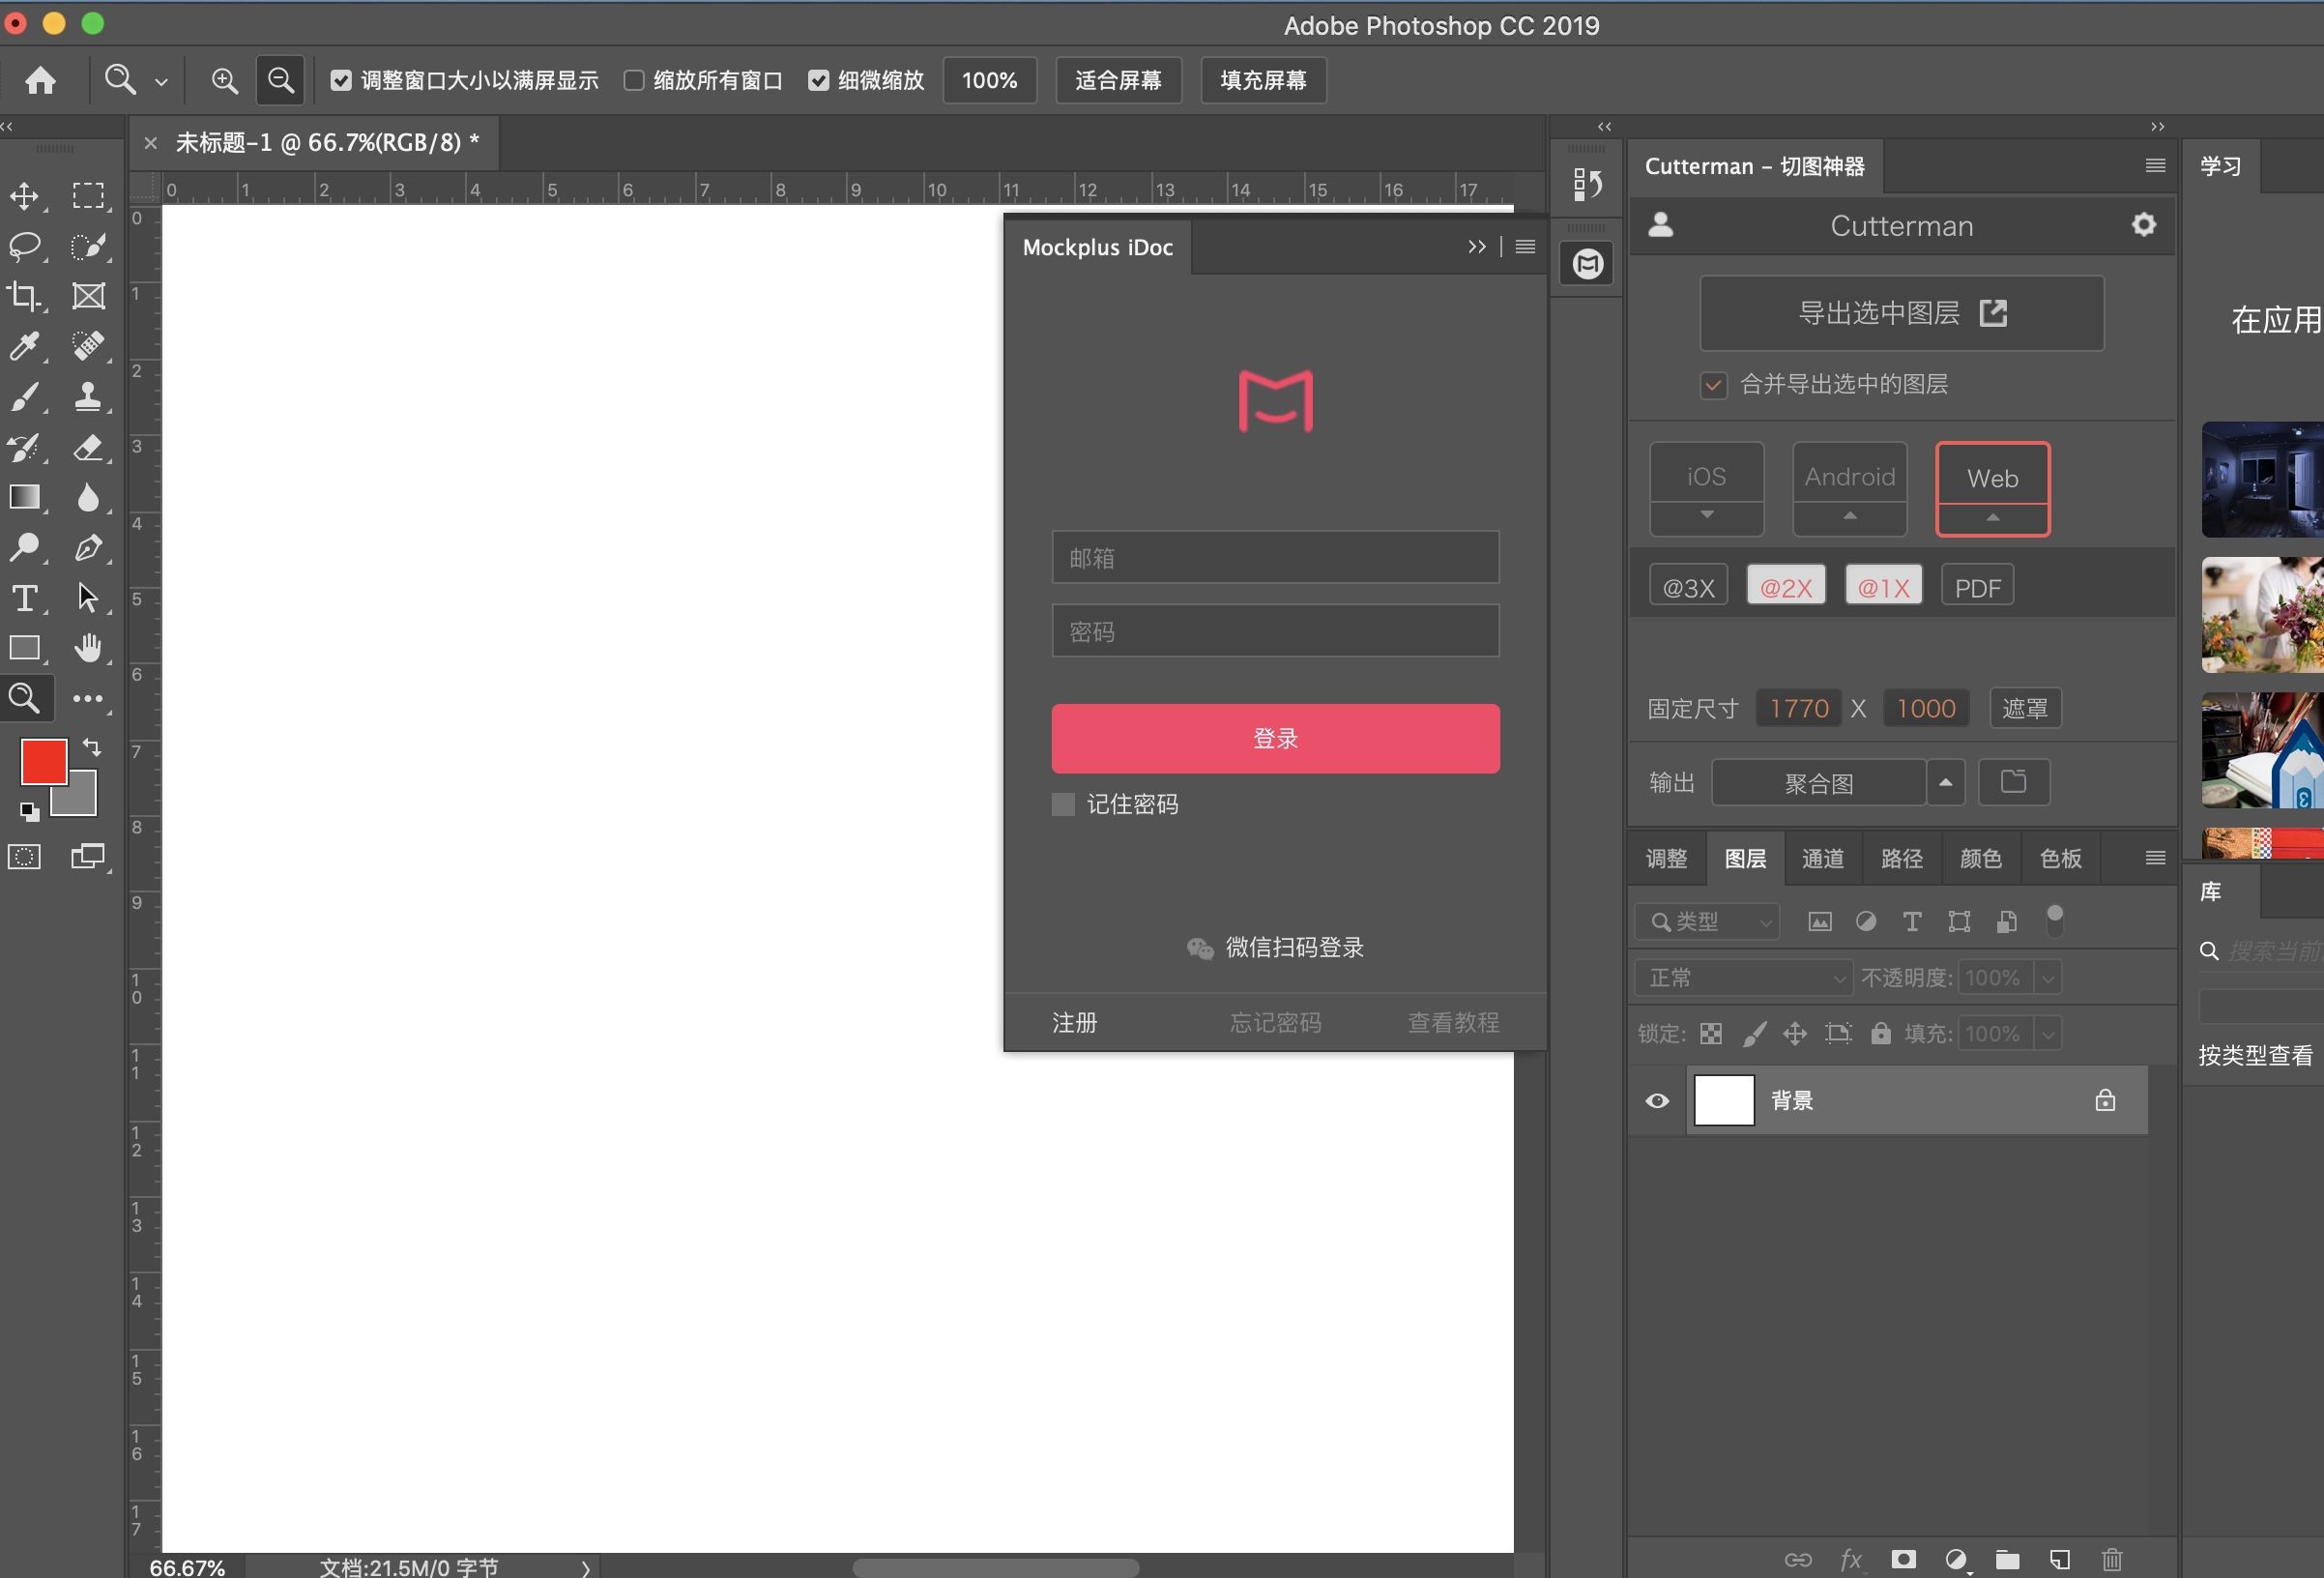Enable 记住密码 in the Mockplus iDoc login

tap(1062, 804)
